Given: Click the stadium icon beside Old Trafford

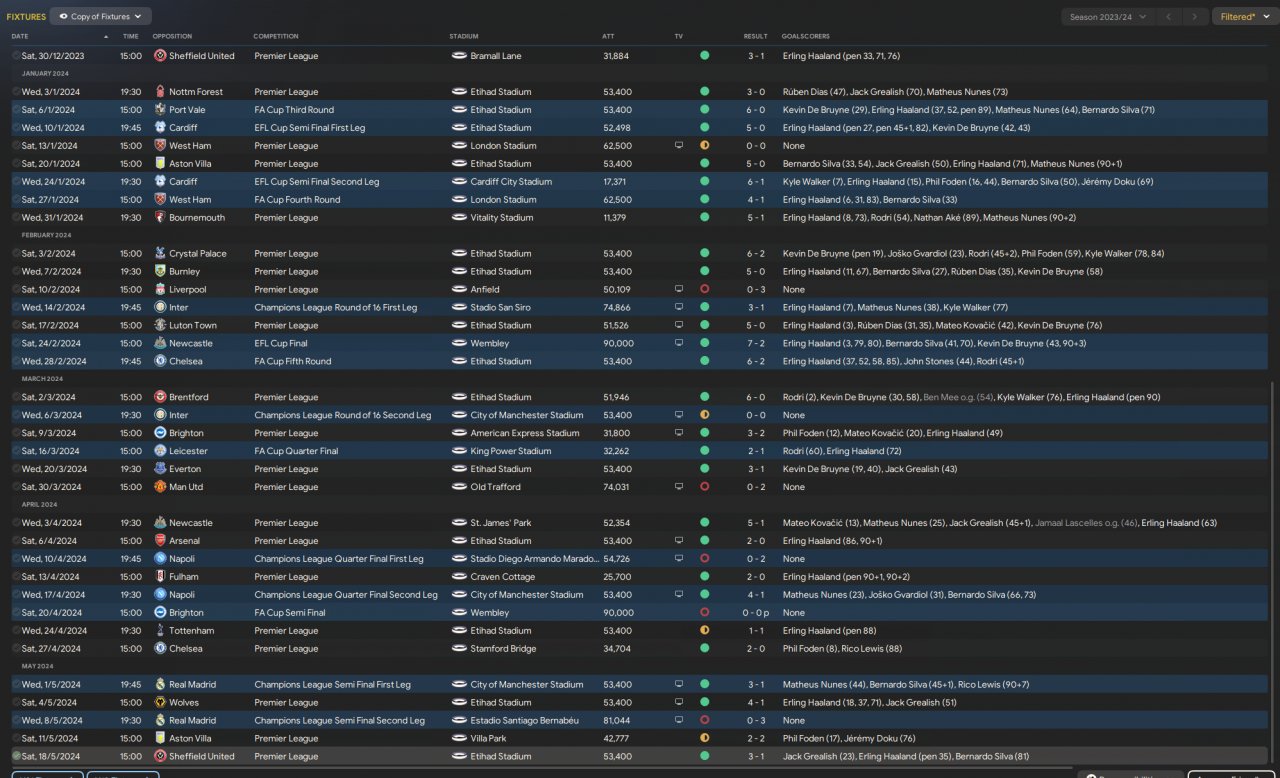Looking at the screenshot, I should pos(459,487).
